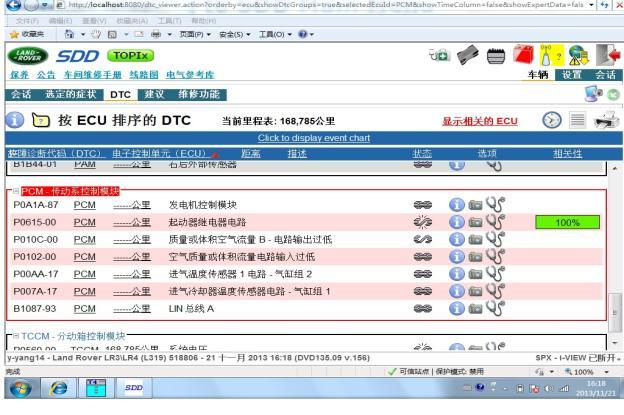Click the globe warning icon in header
624x415 pixels.
pos(578,55)
